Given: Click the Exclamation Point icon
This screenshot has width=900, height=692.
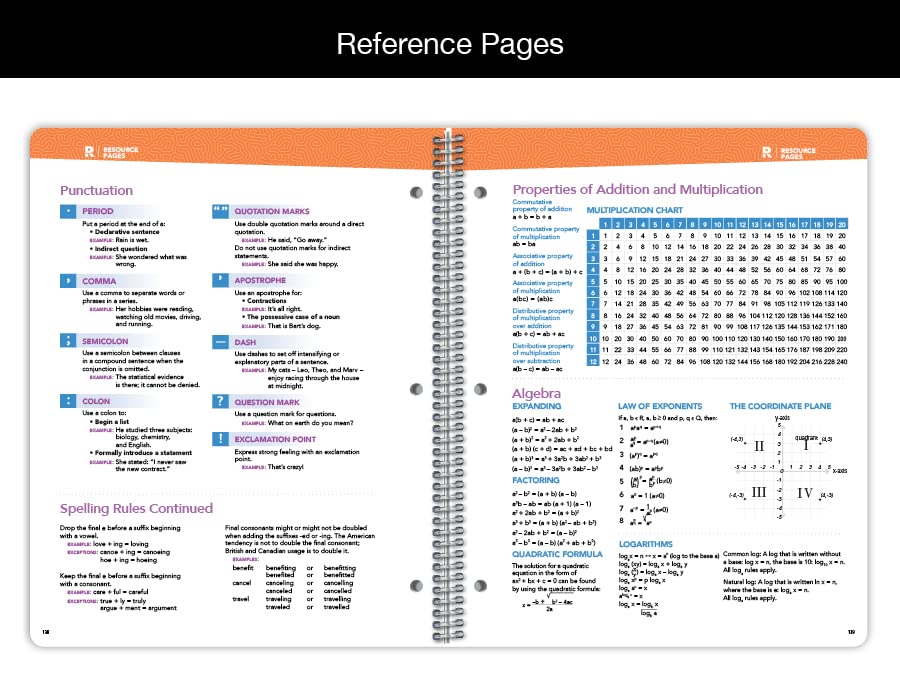Looking at the screenshot, I should coord(220,439).
